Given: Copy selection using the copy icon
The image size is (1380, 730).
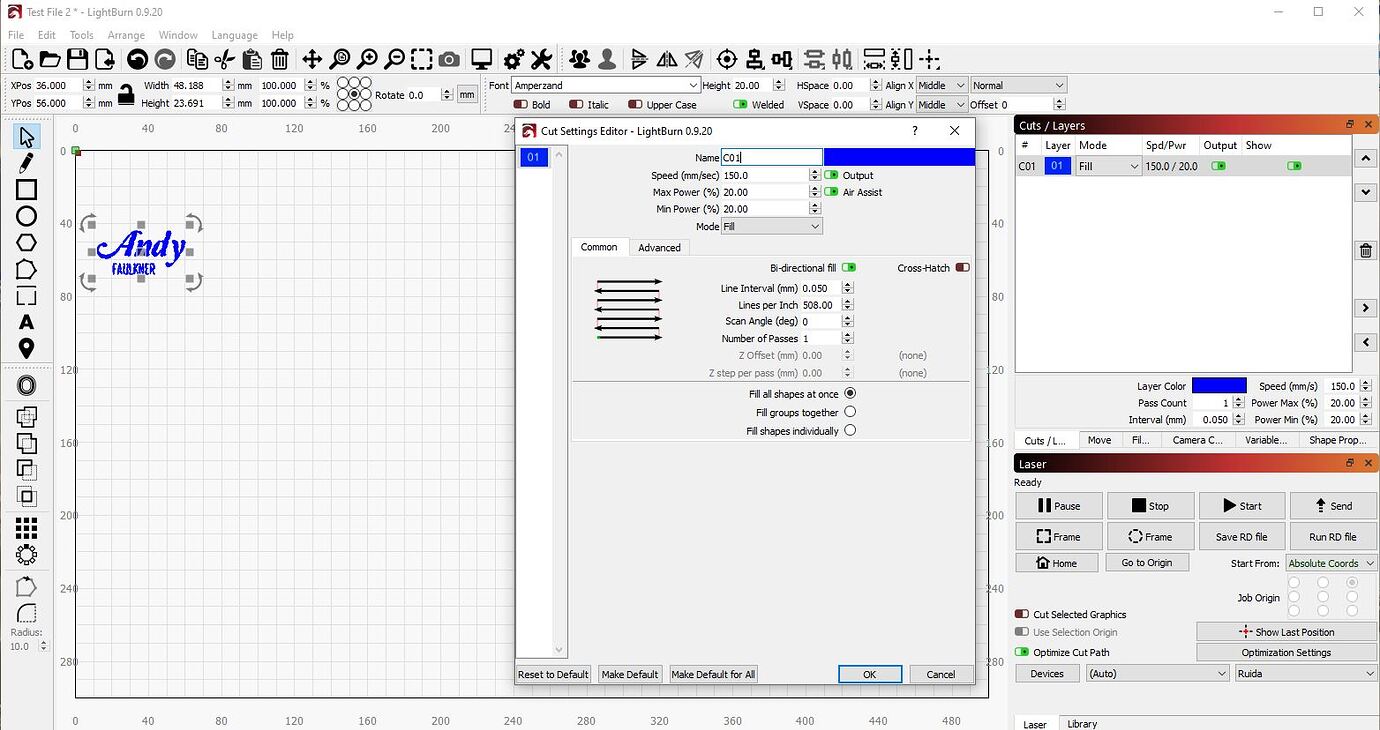Looking at the screenshot, I should pos(197,59).
